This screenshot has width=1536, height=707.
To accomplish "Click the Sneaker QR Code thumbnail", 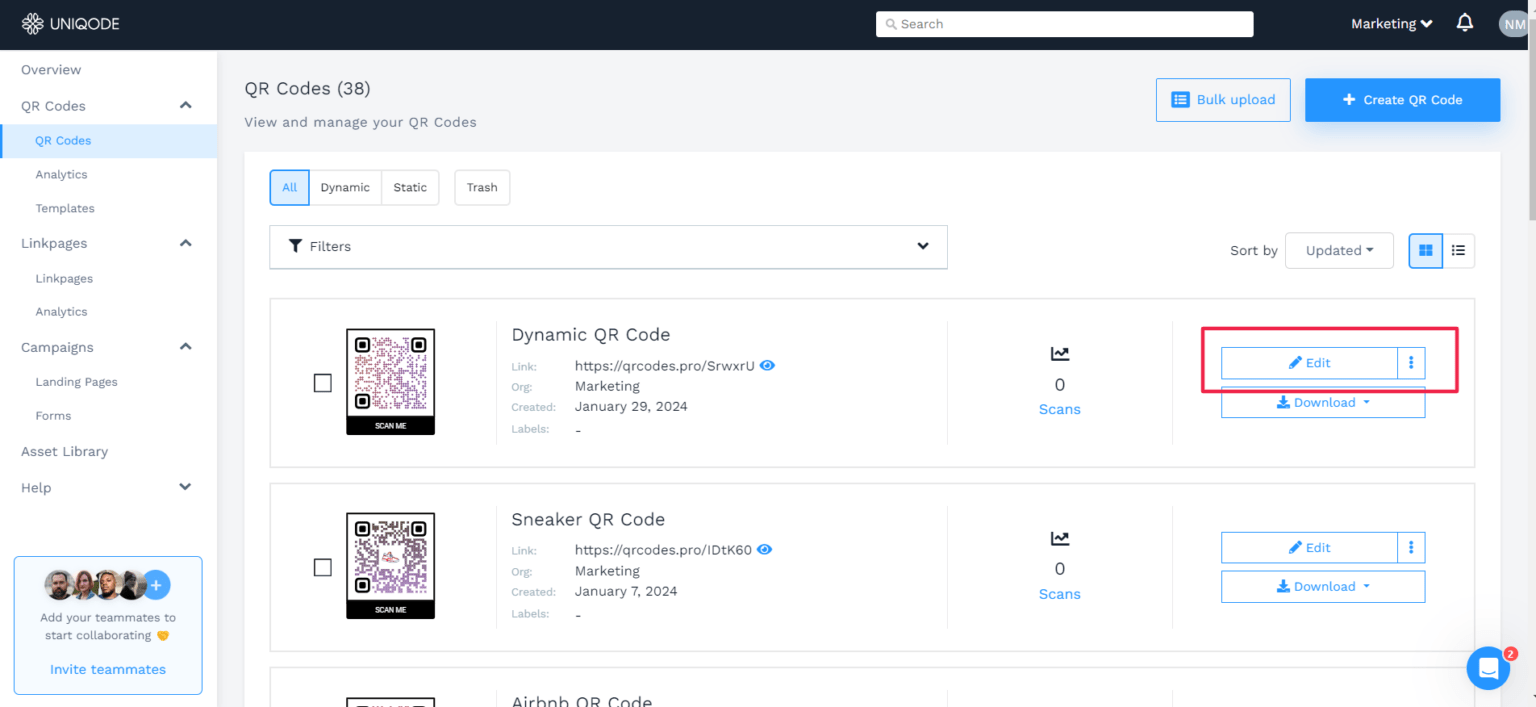I will pos(390,565).
